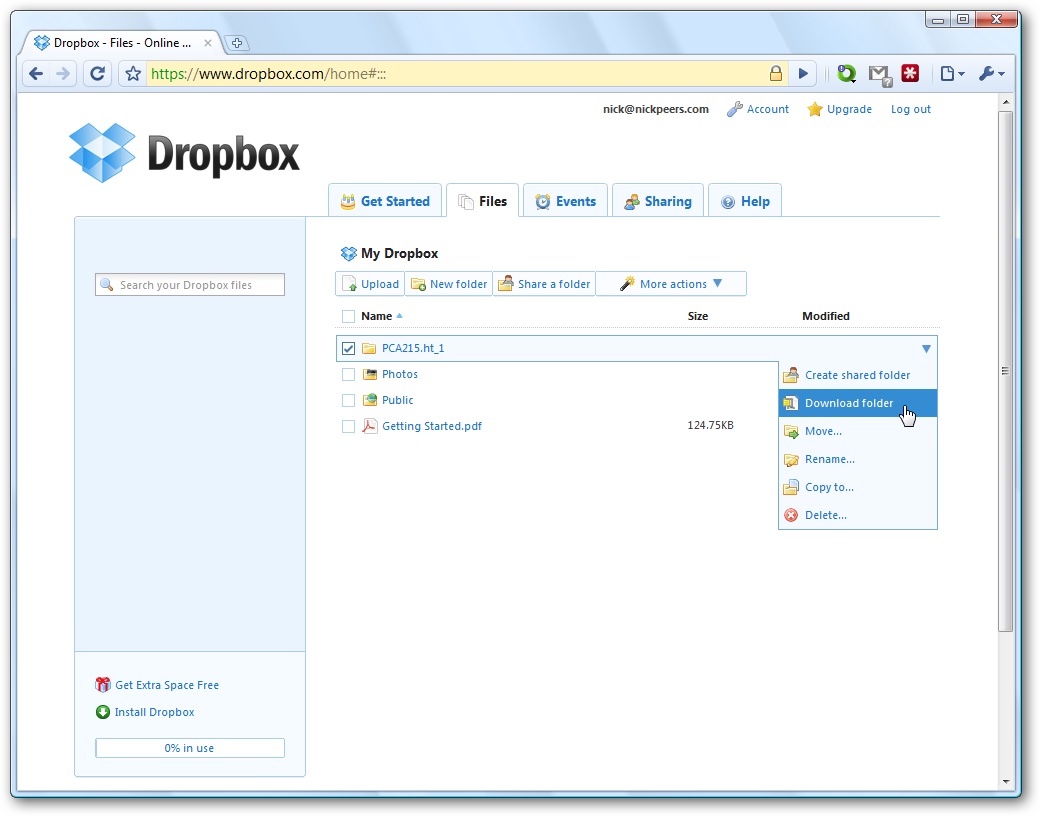Image resolution: width=1040 pixels, height=816 pixels.
Task: Click the My Dropbox box icon
Action: coord(348,253)
